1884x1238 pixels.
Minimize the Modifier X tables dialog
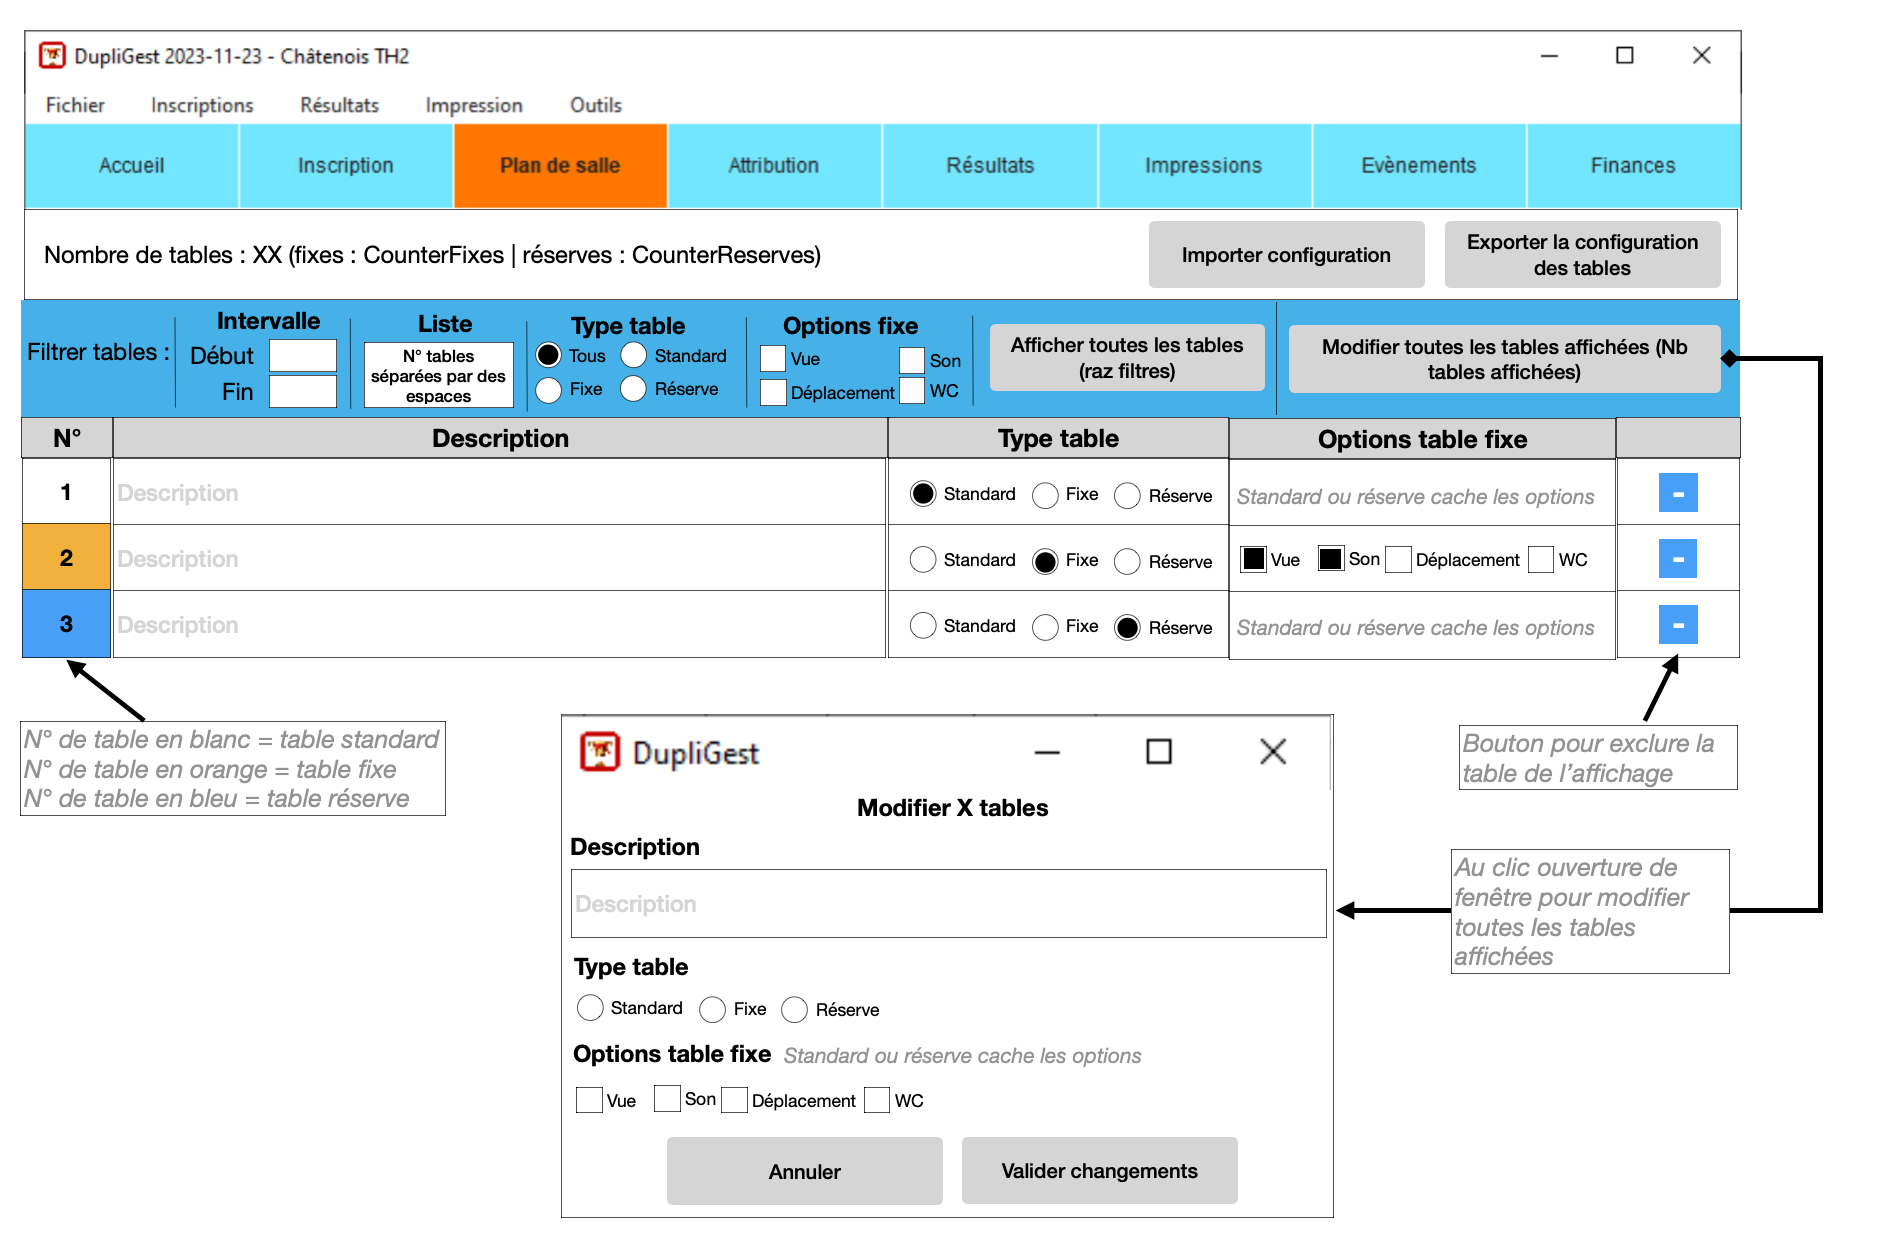point(1047,752)
